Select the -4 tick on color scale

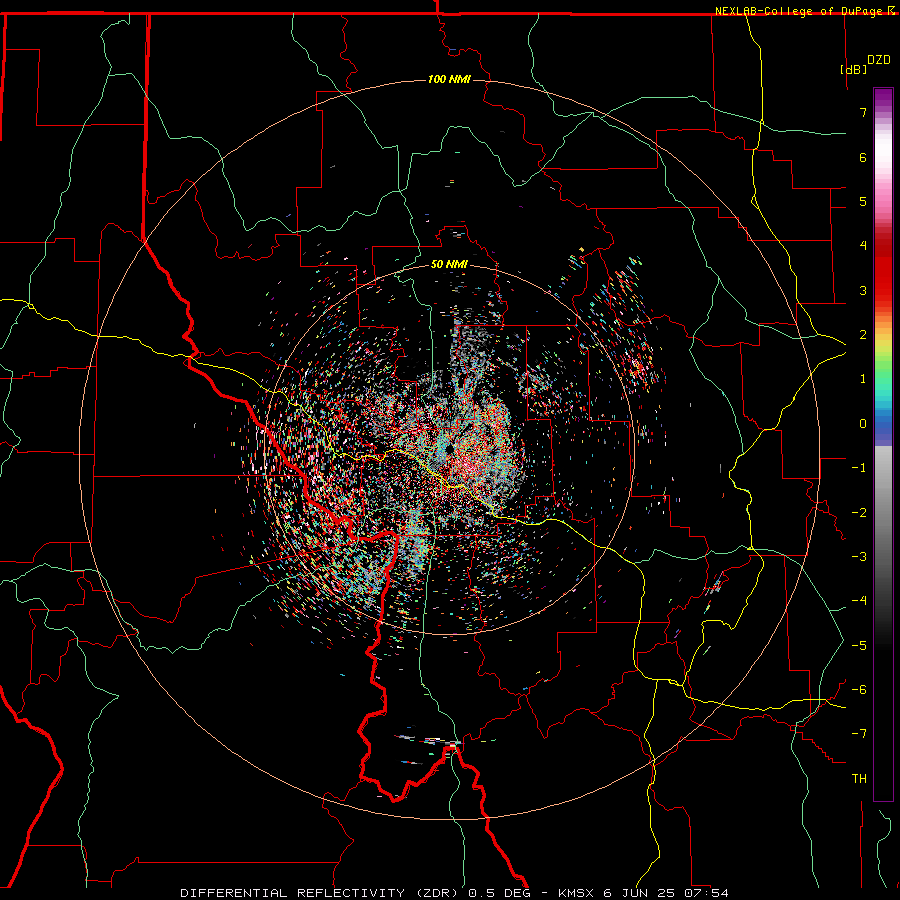click(859, 601)
